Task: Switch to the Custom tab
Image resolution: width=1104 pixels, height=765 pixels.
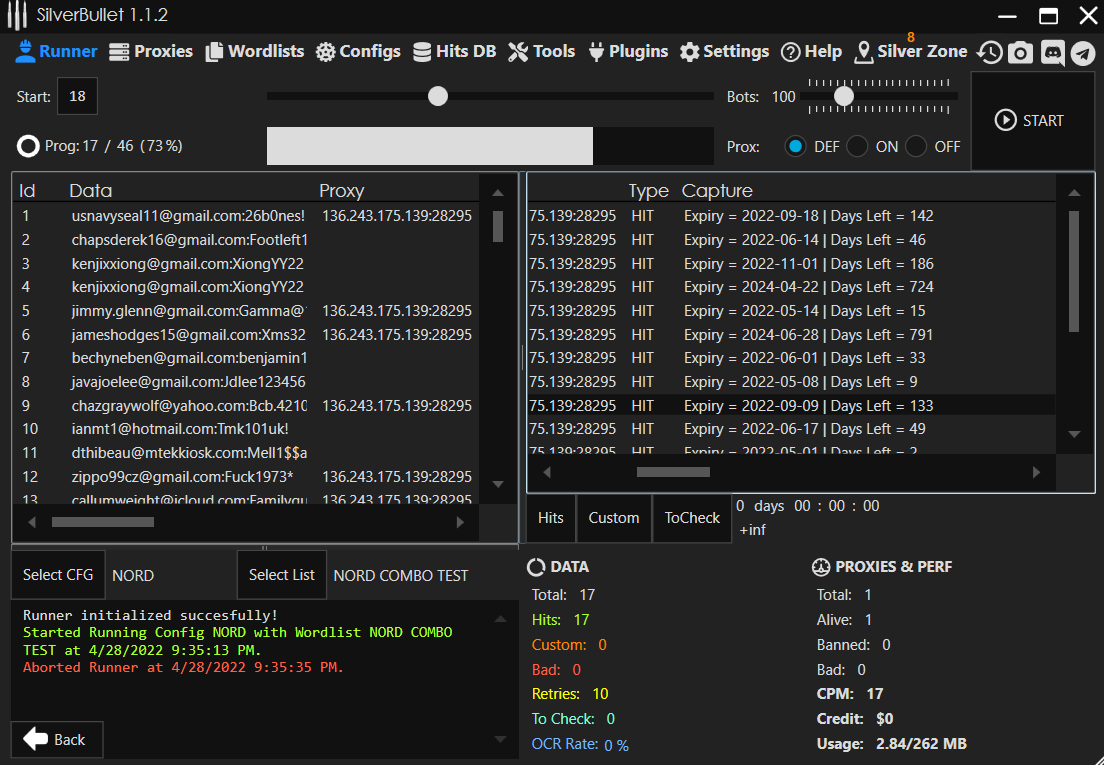Action: (614, 518)
